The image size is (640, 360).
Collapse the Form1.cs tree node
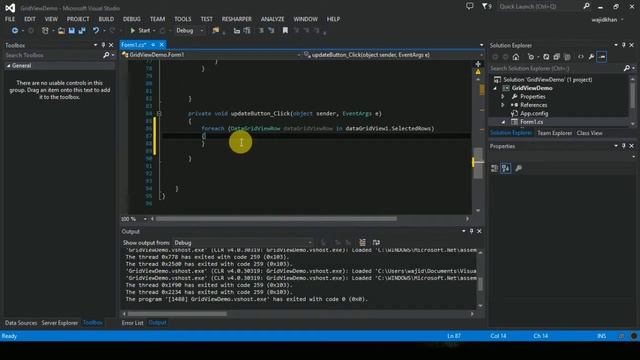(503, 122)
